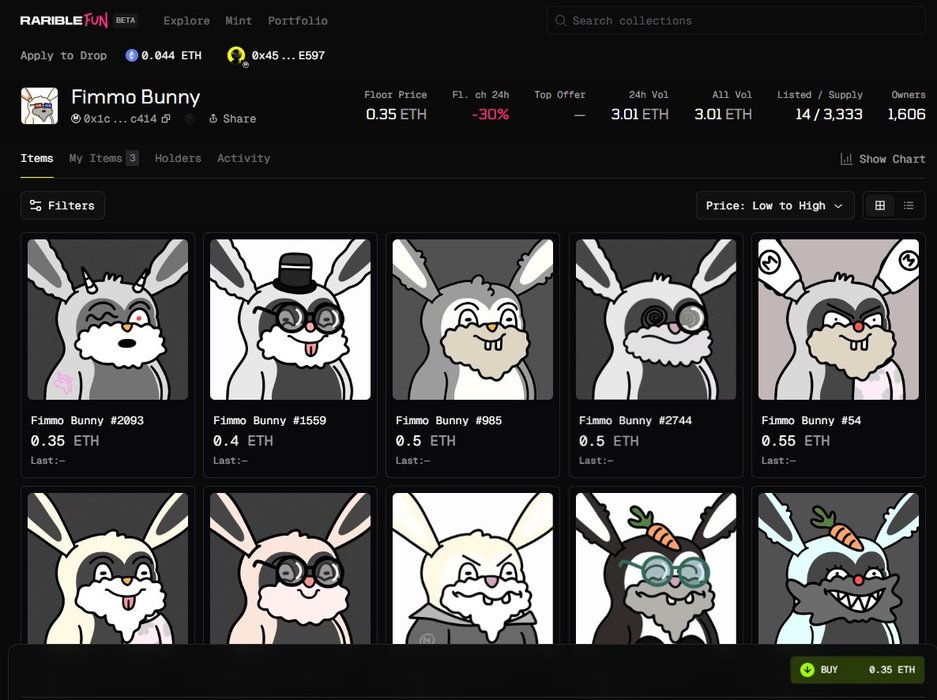Open white-background bunny in hoodie
This screenshot has height=700, width=937.
pyautogui.click(x=473, y=568)
